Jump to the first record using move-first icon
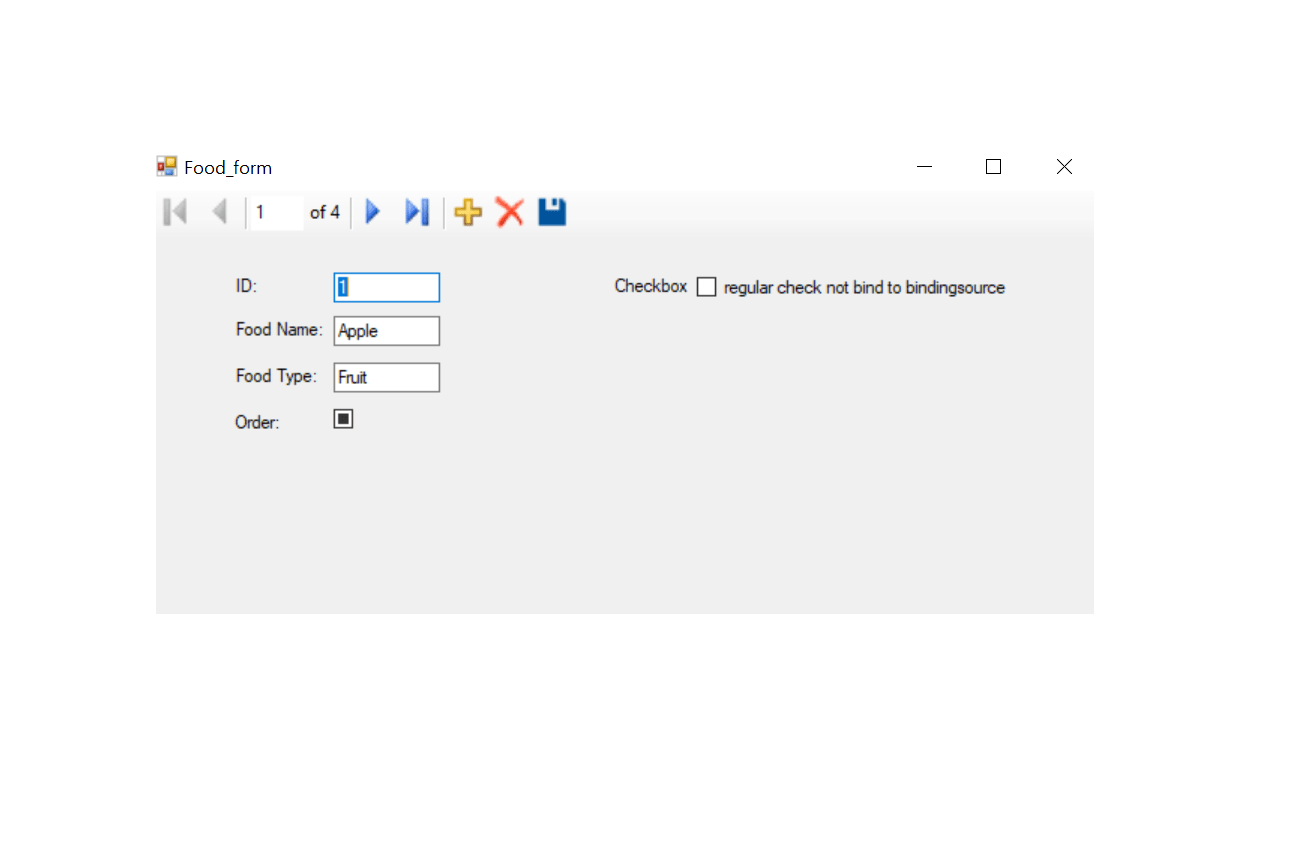This screenshot has height=864, width=1296. click(175, 211)
